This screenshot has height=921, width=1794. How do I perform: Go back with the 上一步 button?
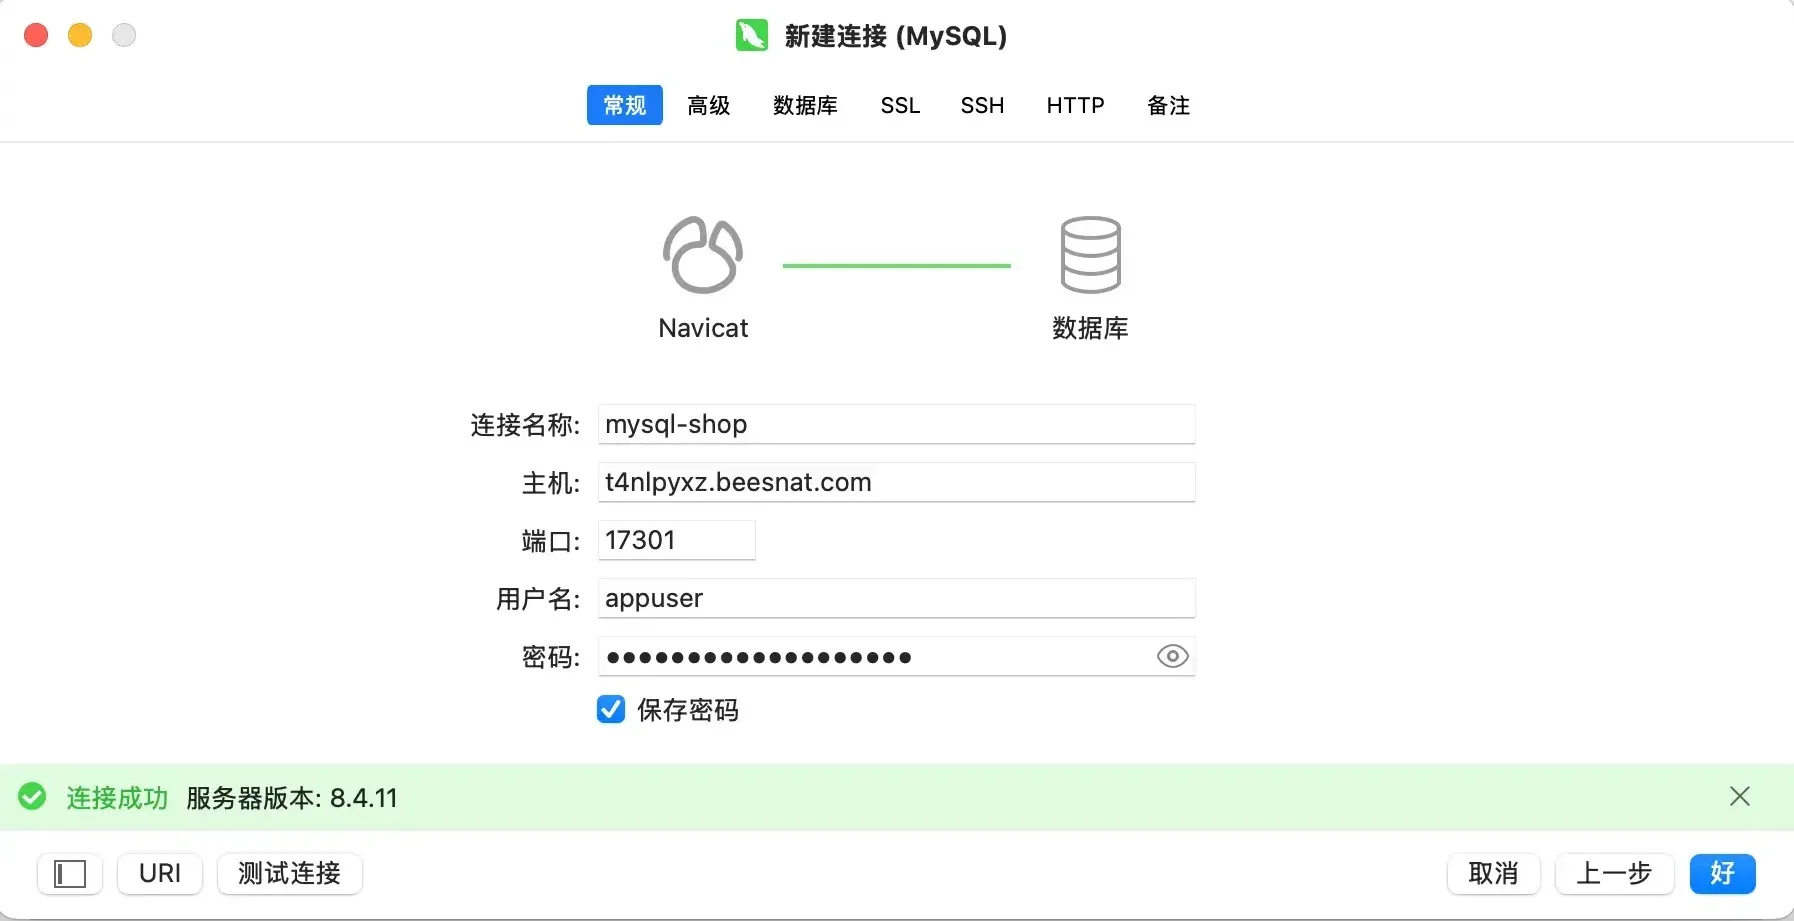pos(1614,874)
